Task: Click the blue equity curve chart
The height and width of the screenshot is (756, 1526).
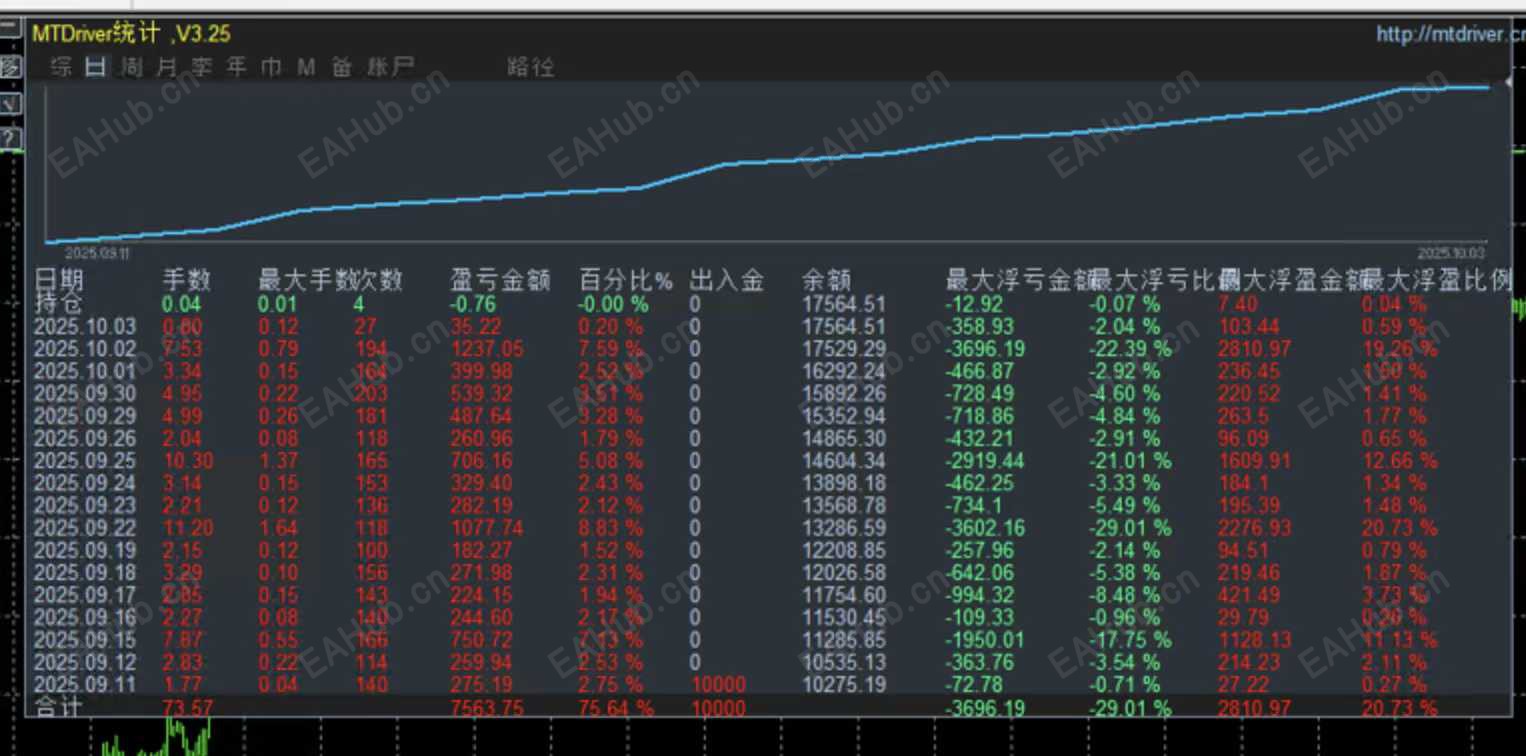Action: point(768,164)
